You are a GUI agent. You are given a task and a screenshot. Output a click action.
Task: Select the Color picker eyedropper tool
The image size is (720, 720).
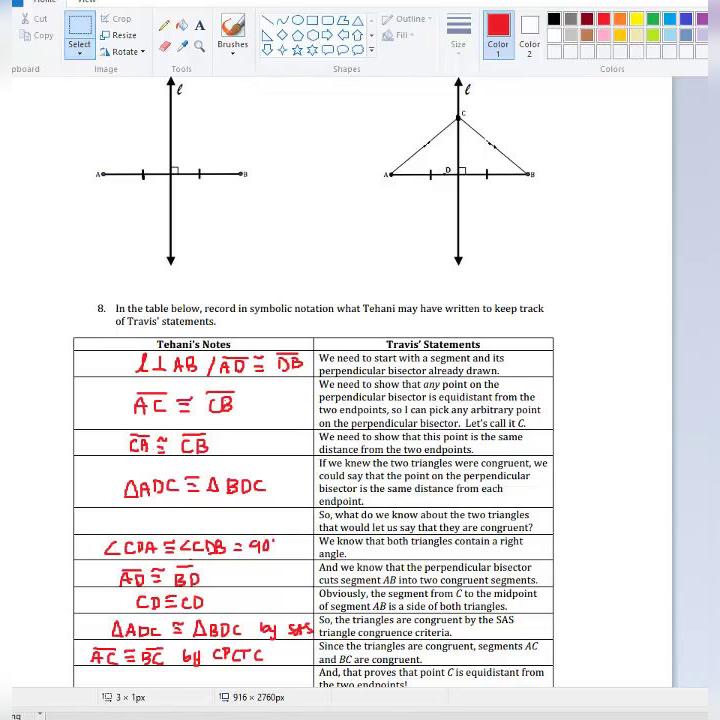(182, 46)
